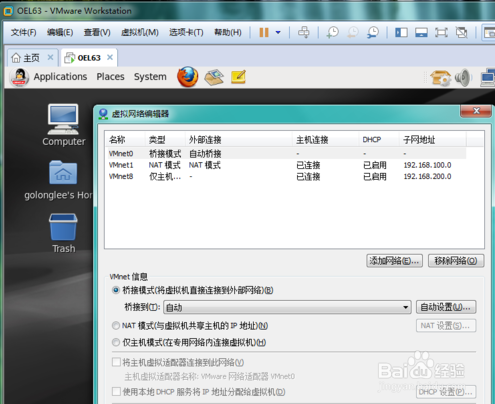Select the 仅主机模式 radio button

[116, 342]
